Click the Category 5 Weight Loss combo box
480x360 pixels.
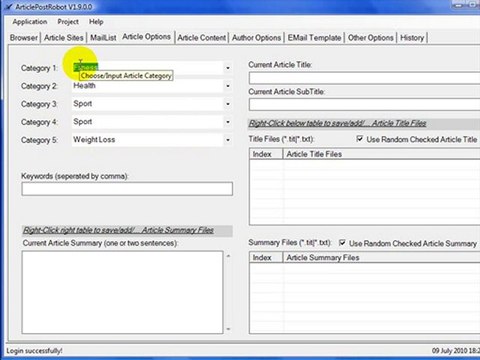(152, 140)
